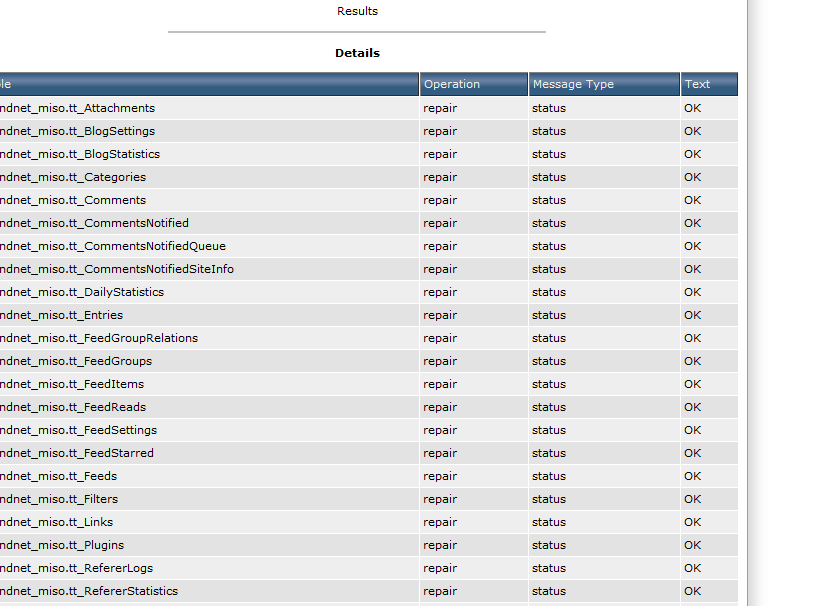Click "OK" in the tt_FeedReads row
Screen dimensions: 823x606
pos(692,408)
